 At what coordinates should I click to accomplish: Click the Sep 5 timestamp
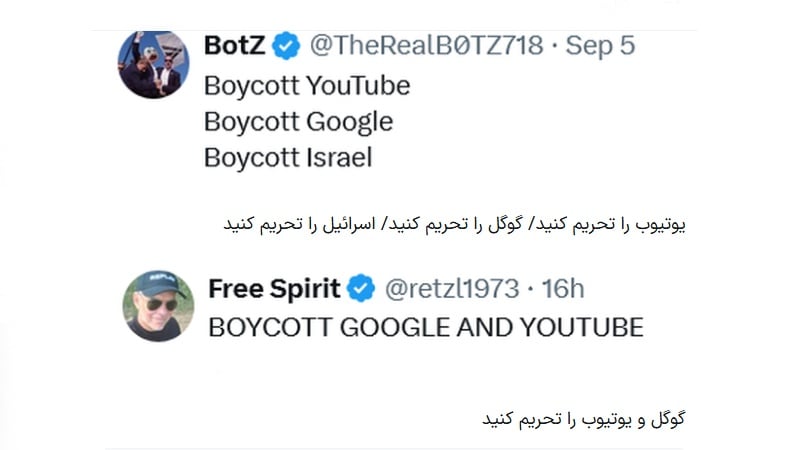(602, 46)
